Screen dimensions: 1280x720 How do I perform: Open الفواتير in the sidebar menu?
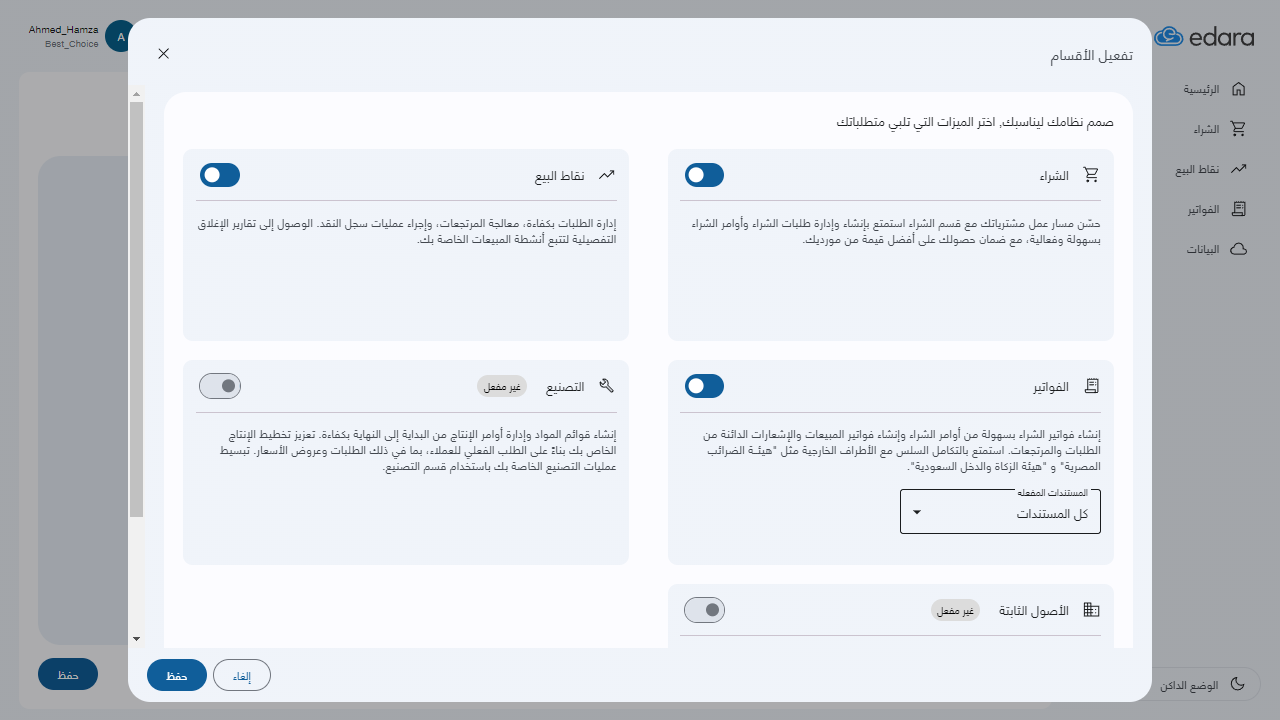[1217, 209]
